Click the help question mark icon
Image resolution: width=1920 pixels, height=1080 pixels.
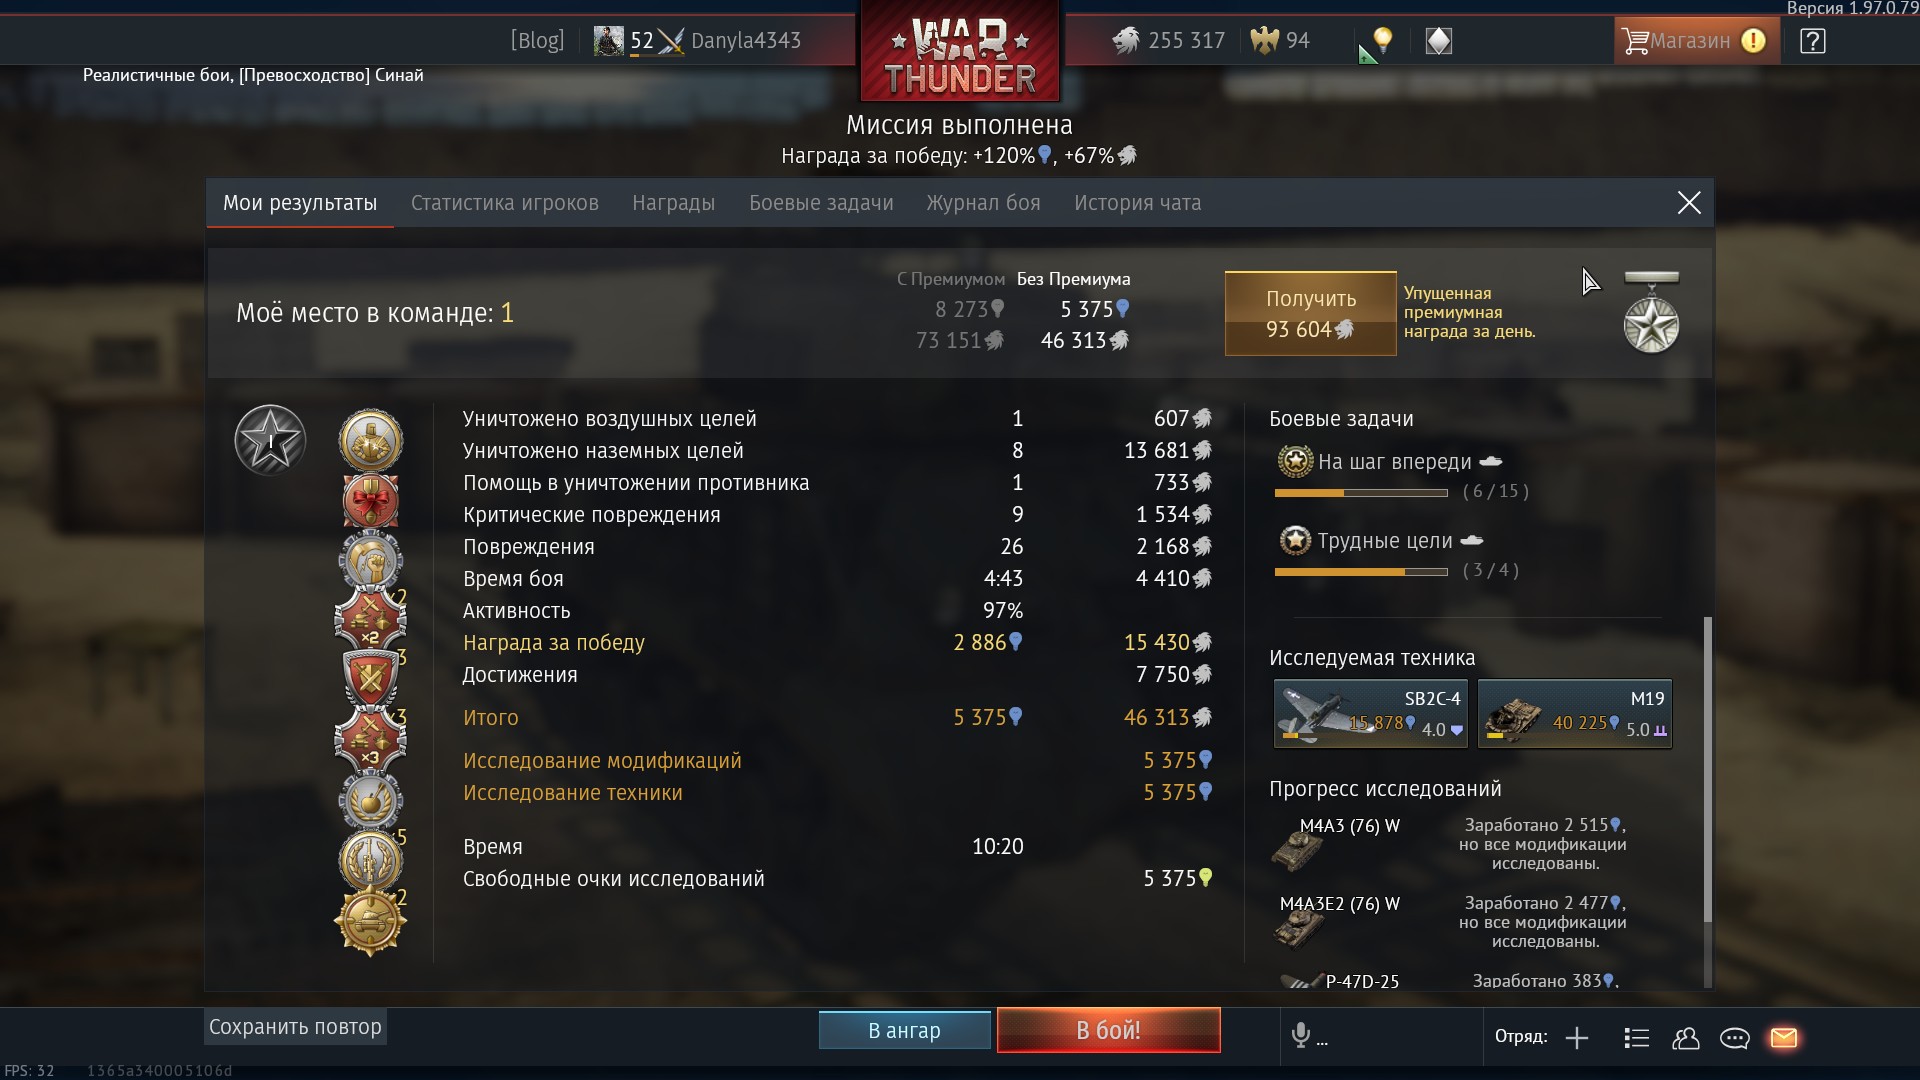[1812, 41]
